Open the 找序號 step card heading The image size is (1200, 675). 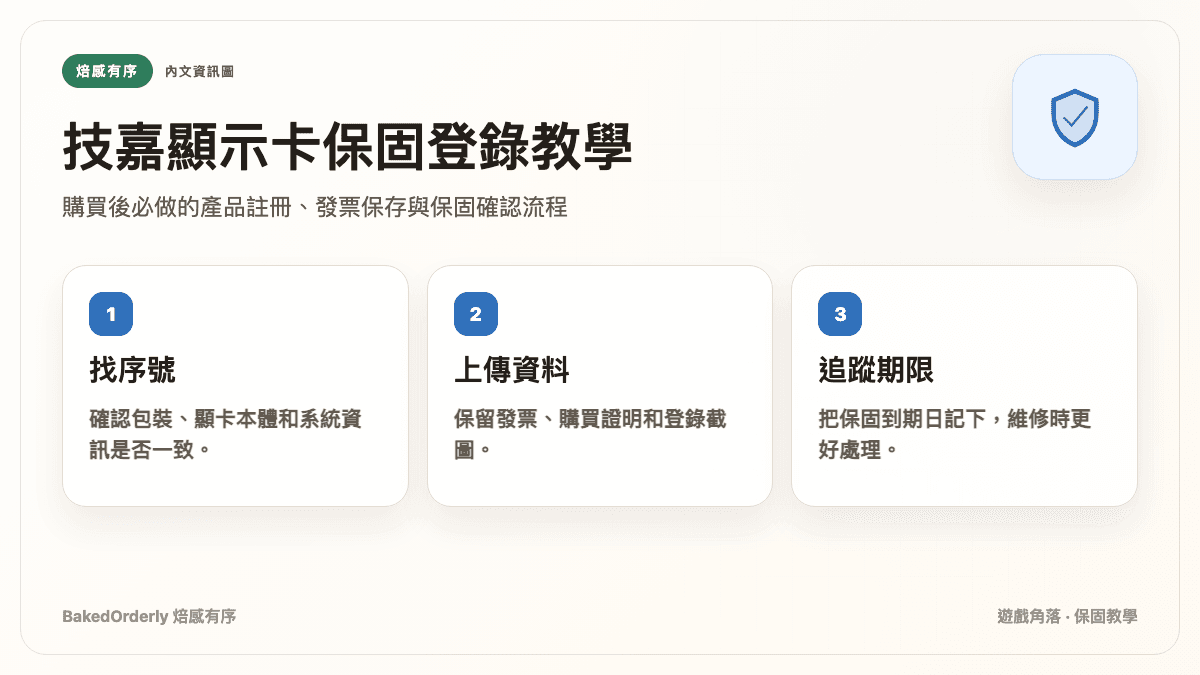pyautogui.click(x=133, y=371)
